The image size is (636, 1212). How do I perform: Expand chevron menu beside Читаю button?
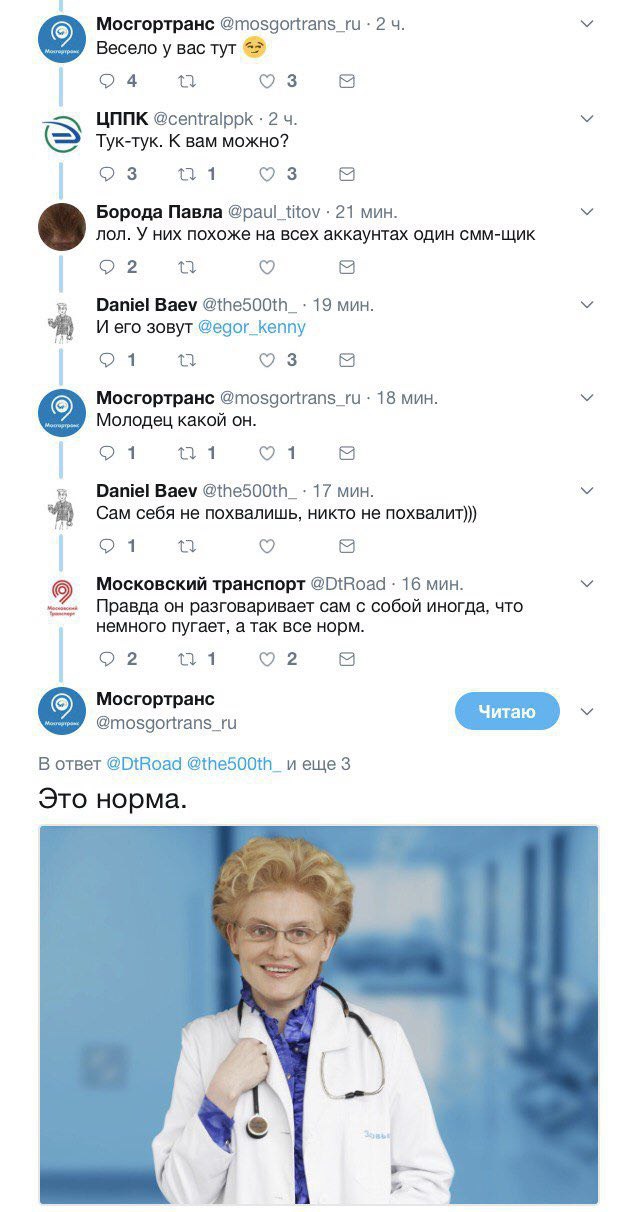tap(587, 711)
